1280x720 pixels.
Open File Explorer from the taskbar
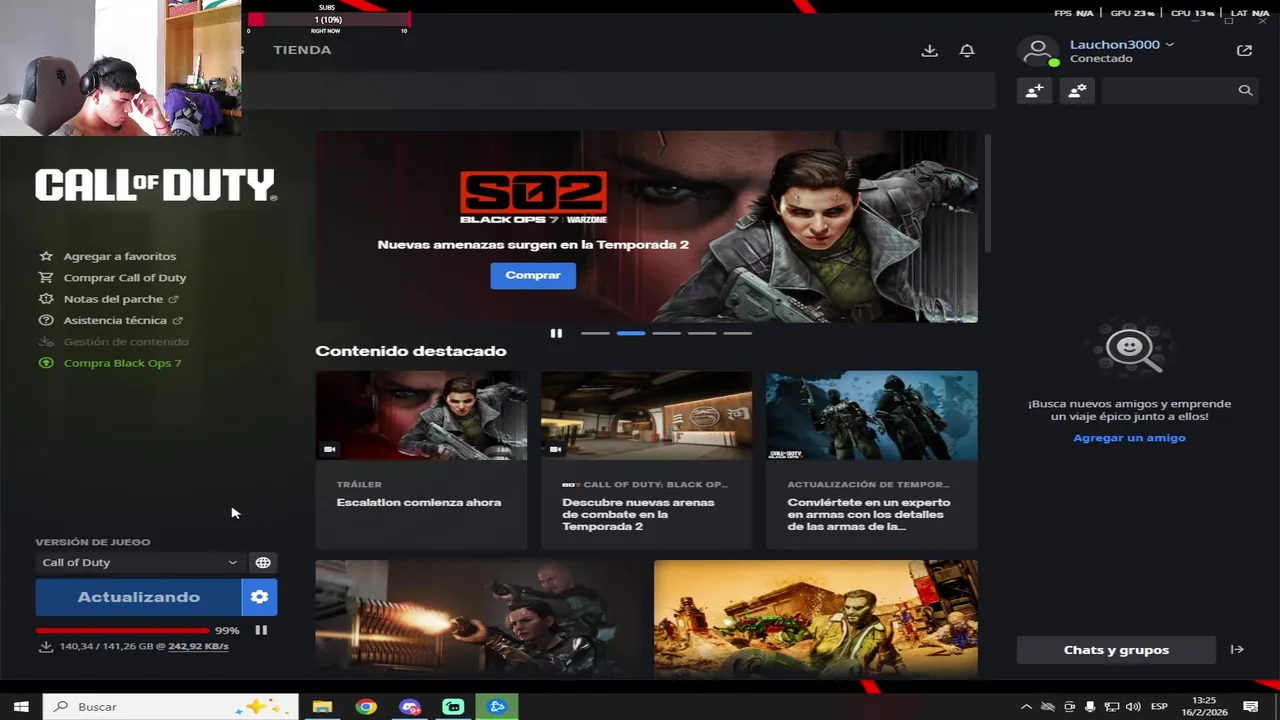pos(322,707)
